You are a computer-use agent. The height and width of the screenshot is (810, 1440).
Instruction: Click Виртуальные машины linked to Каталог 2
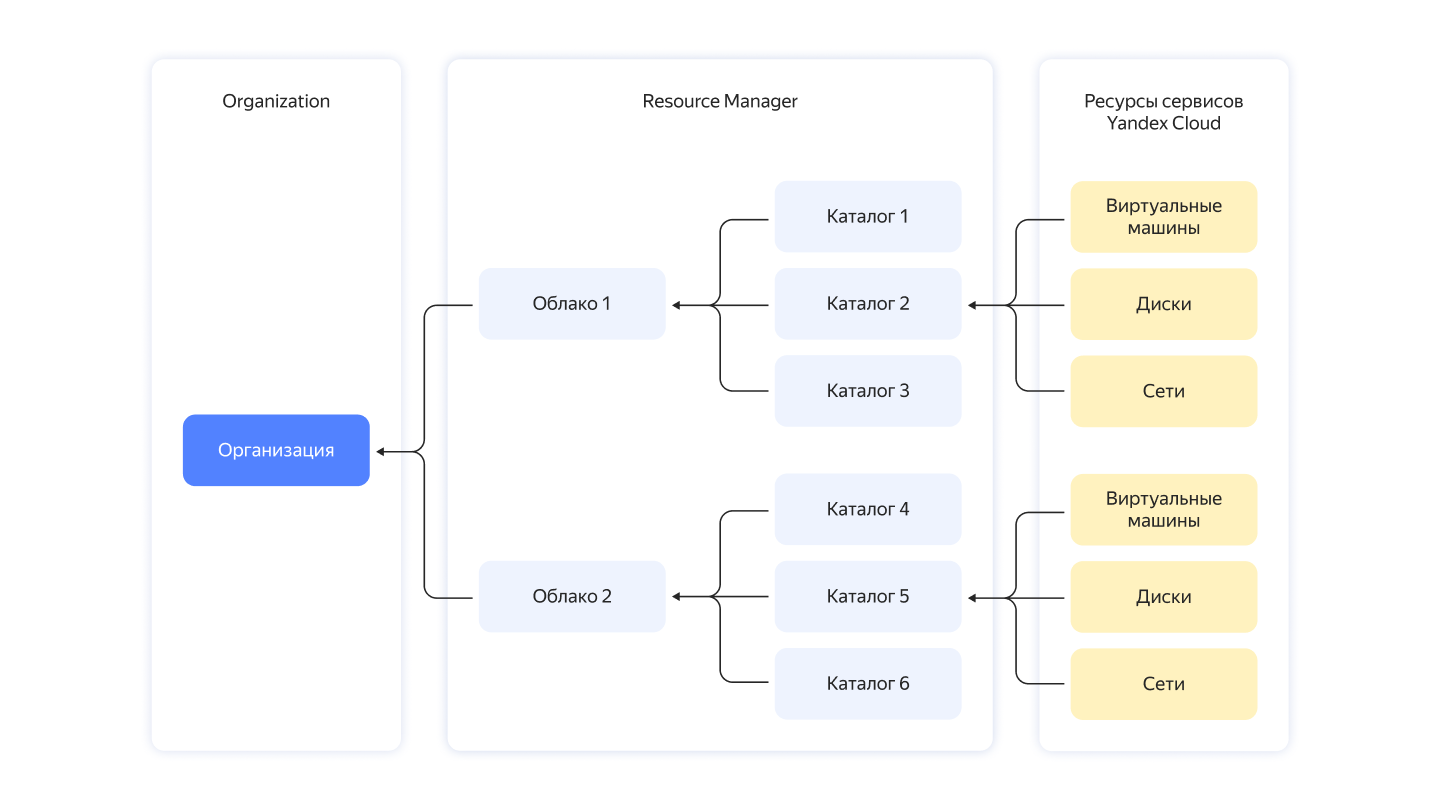[1163, 217]
